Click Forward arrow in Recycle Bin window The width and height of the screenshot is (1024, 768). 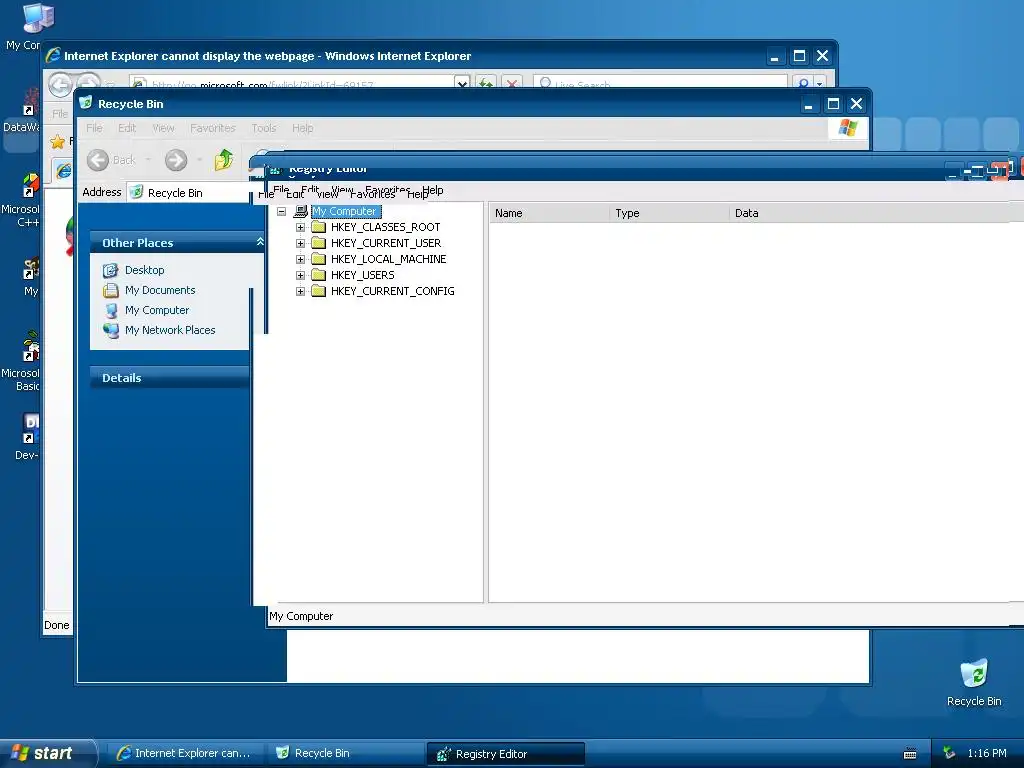[176, 160]
